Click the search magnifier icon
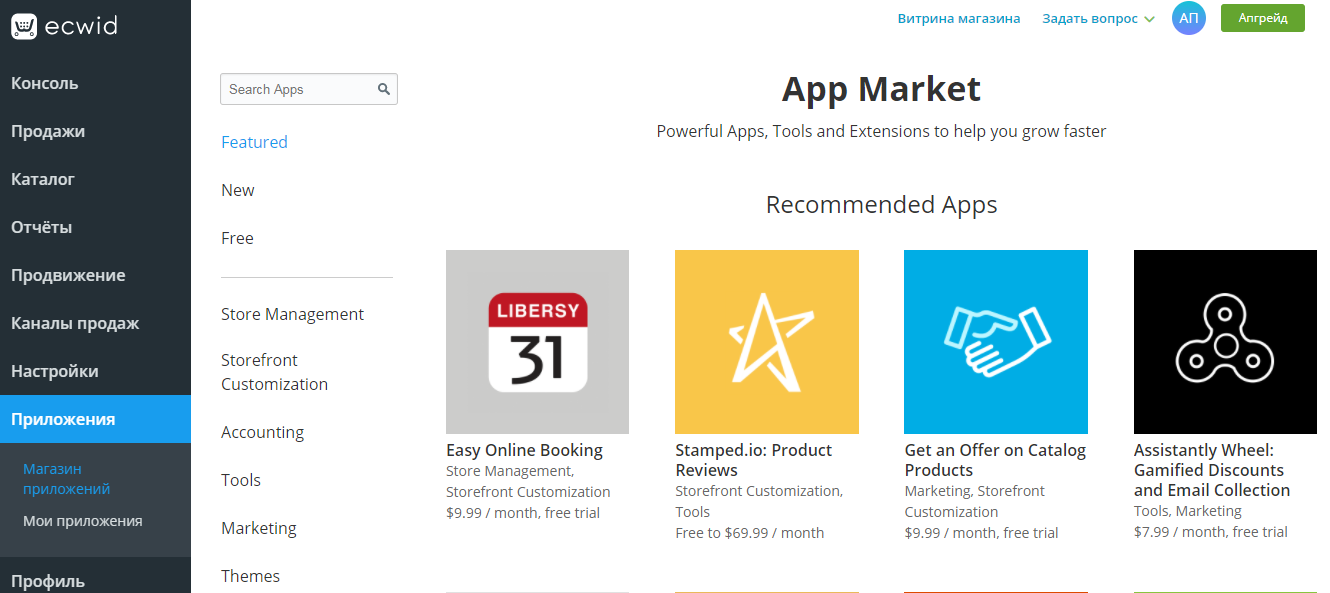The height and width of the screenshot is (593, 1330). (x=384, y=89)
